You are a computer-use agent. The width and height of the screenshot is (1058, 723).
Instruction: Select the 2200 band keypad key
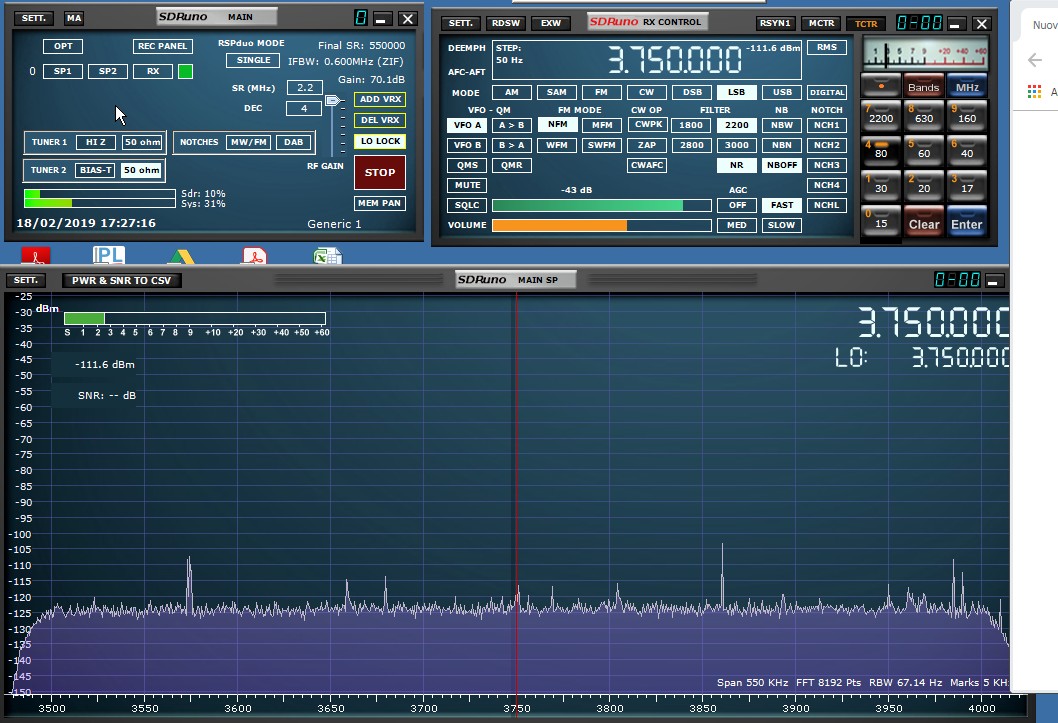point(881,114)
